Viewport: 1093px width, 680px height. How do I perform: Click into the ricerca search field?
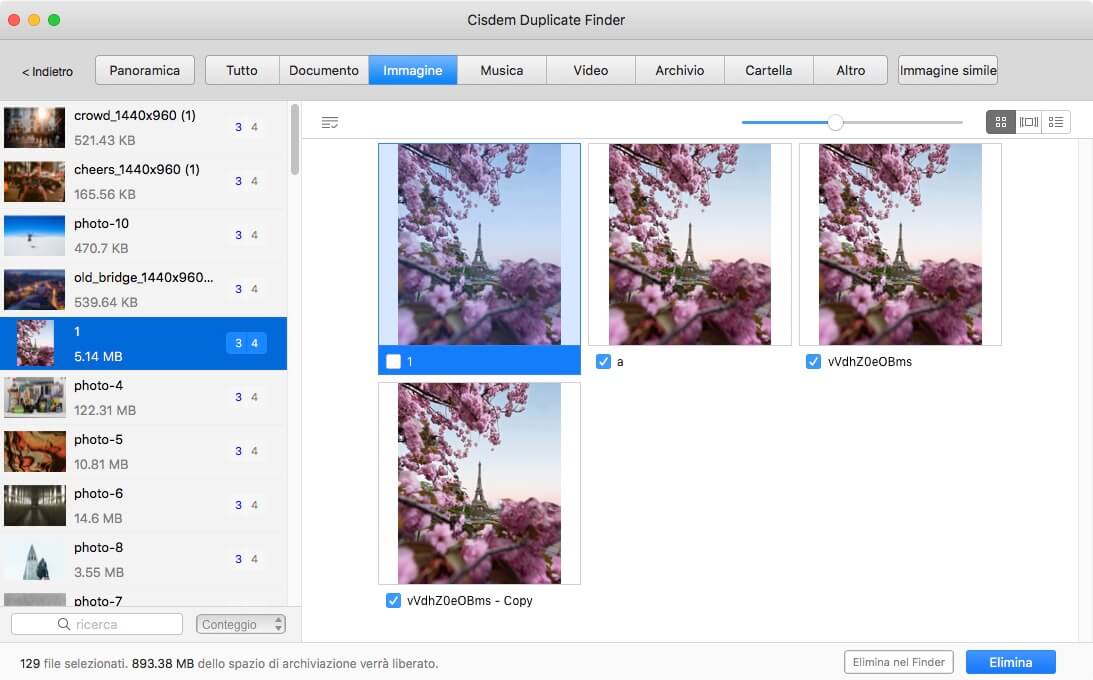click(x=110, y=625)
